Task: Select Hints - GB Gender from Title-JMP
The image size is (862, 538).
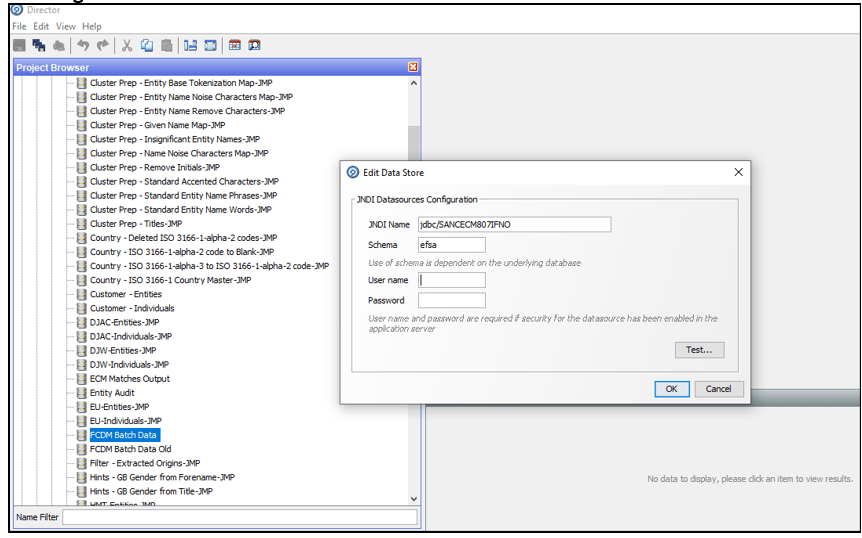Action: tap(151, 492)
